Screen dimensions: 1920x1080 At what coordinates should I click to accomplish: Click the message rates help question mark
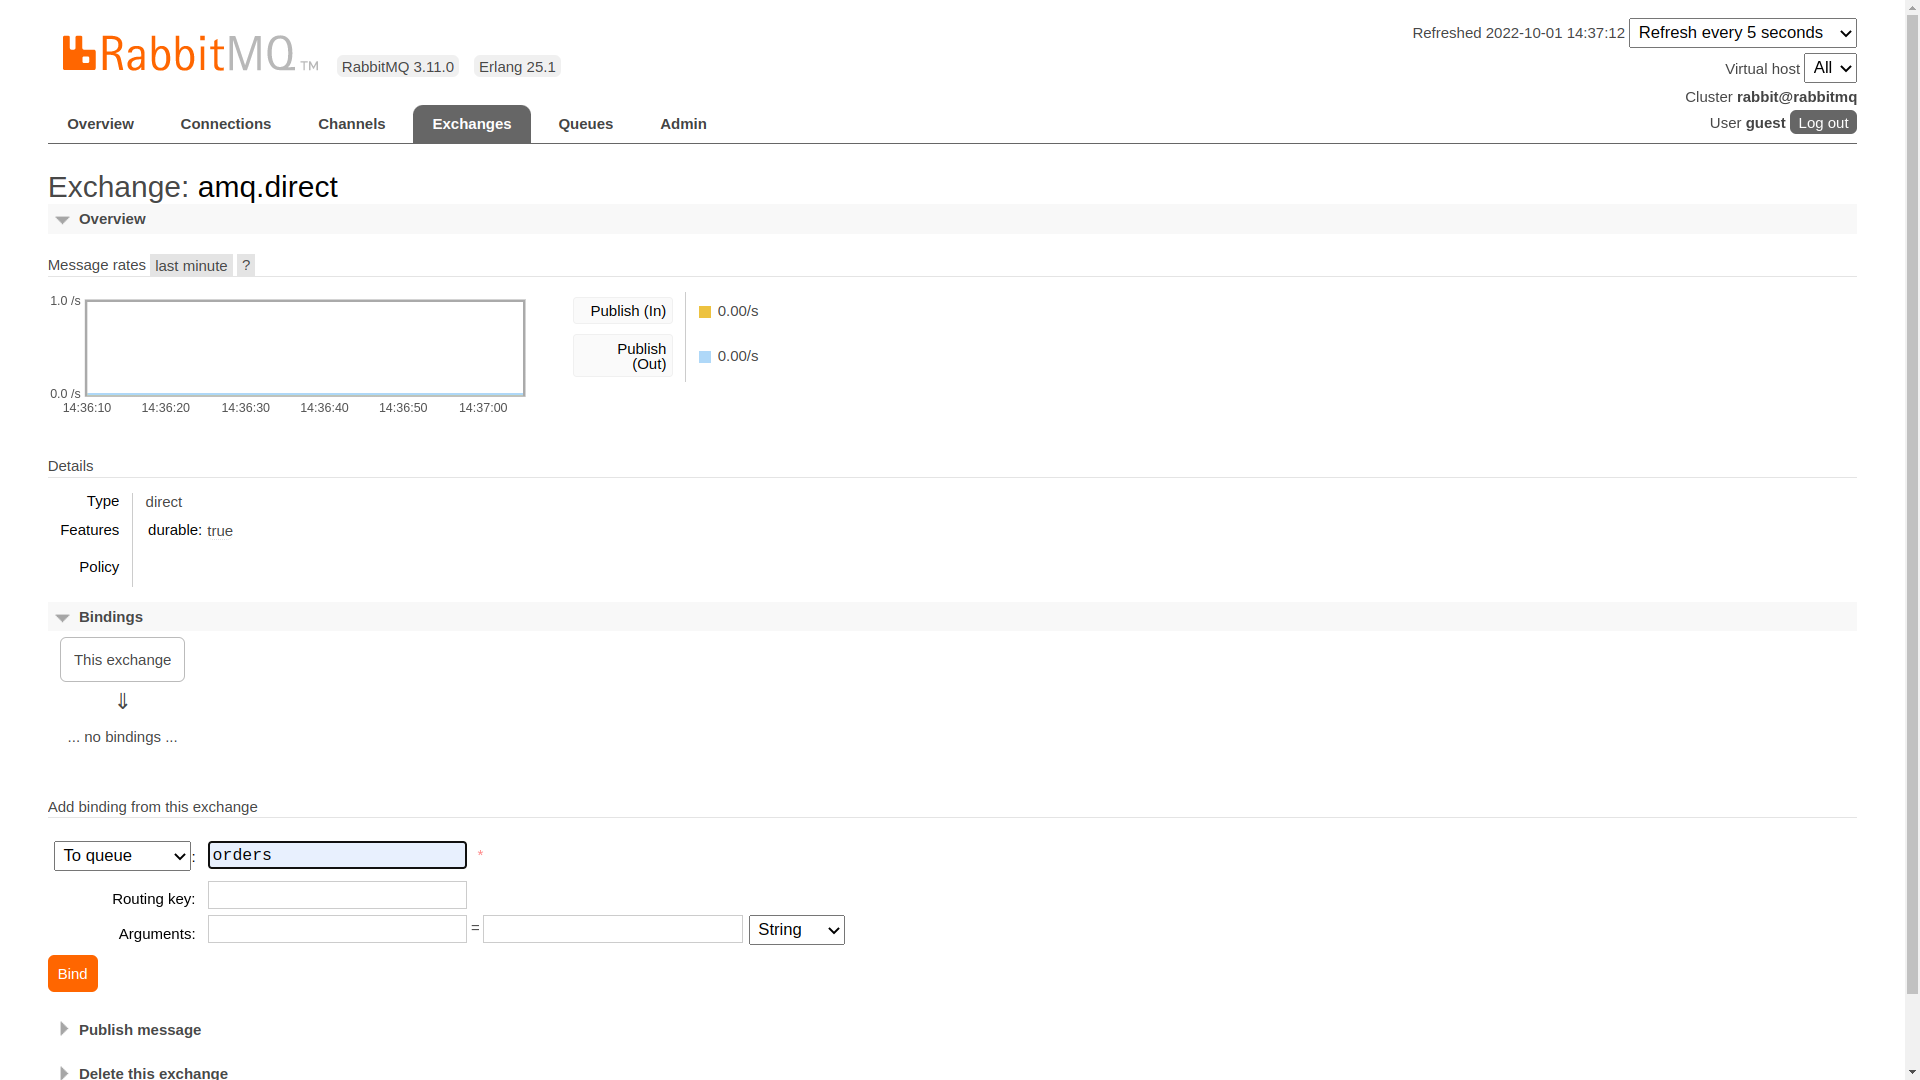pyautogui.click(x=246, y=265)
